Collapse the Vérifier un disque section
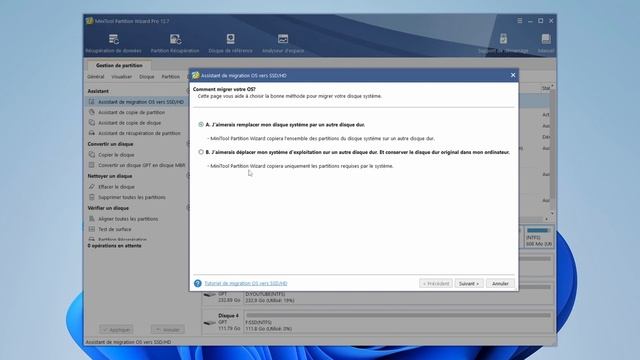 188,208
